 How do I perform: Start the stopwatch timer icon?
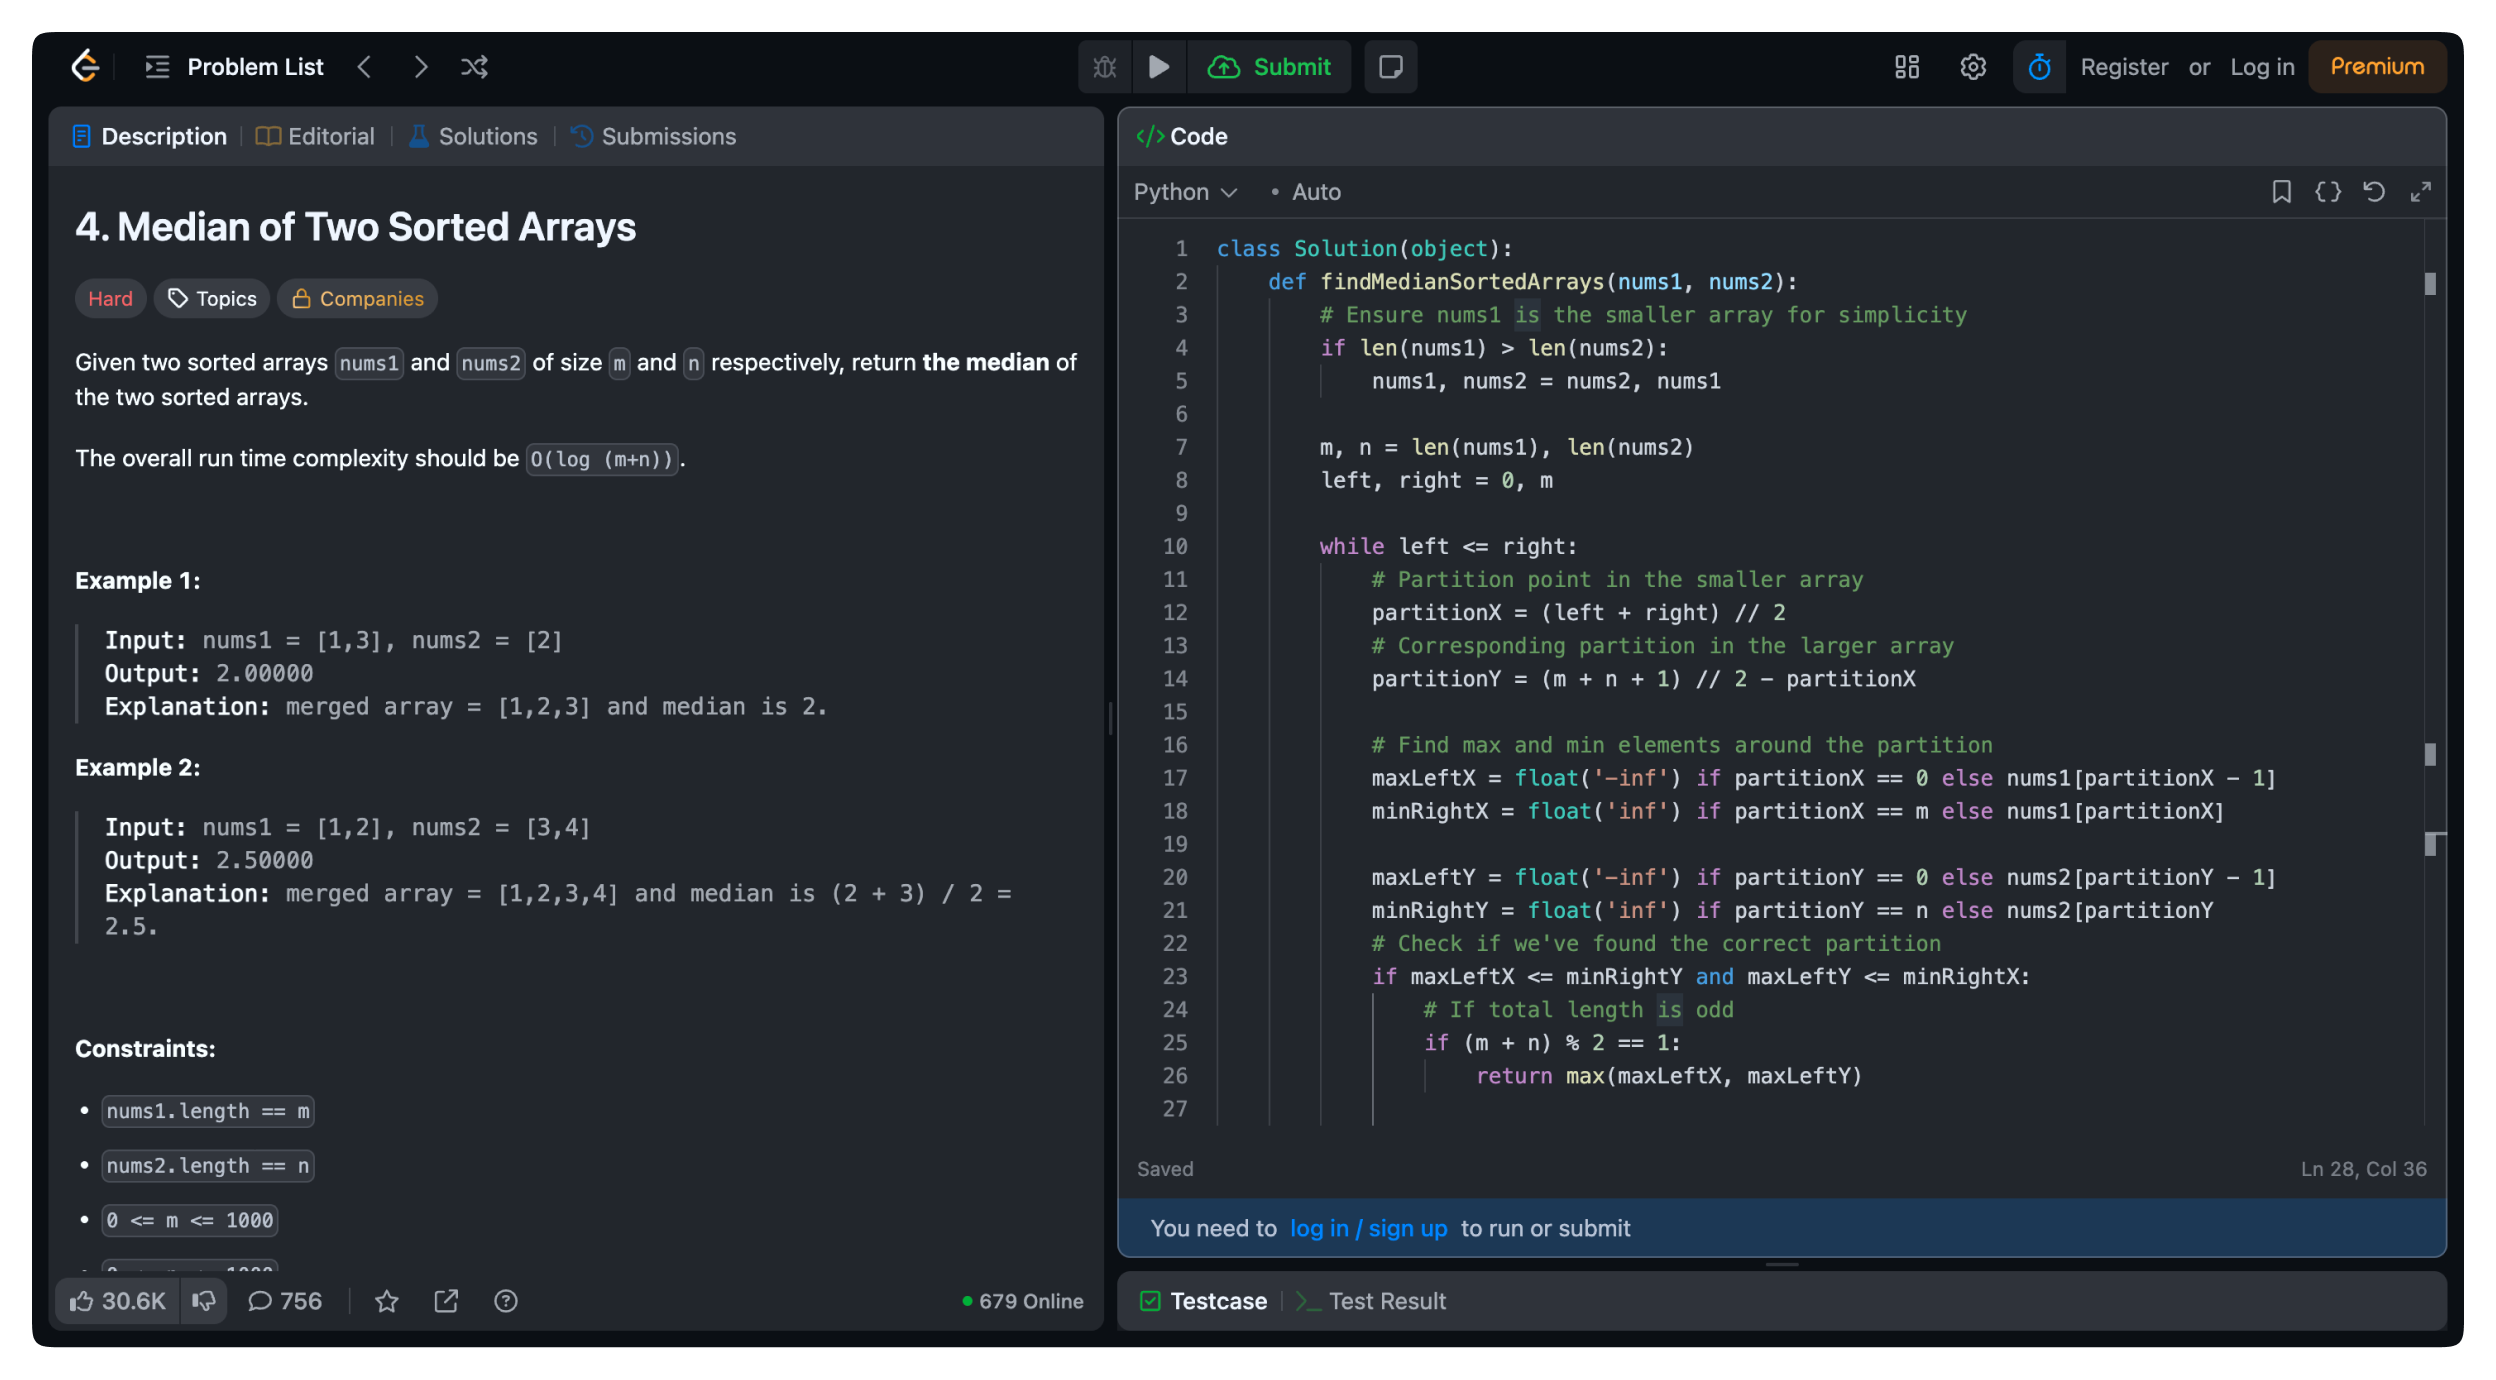(x=2039, y=67)
